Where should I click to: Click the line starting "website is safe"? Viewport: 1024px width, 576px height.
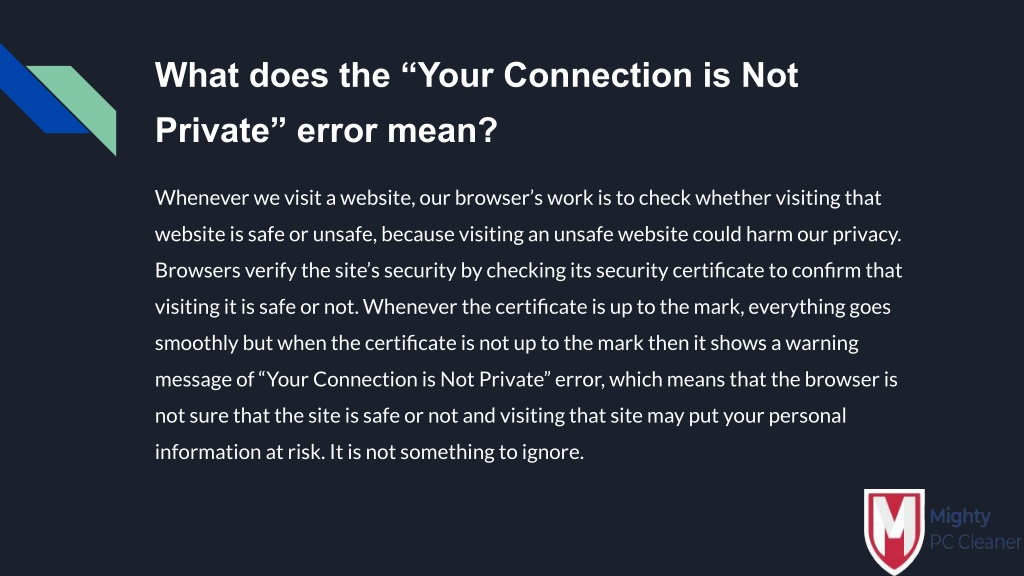pos(528,234)
